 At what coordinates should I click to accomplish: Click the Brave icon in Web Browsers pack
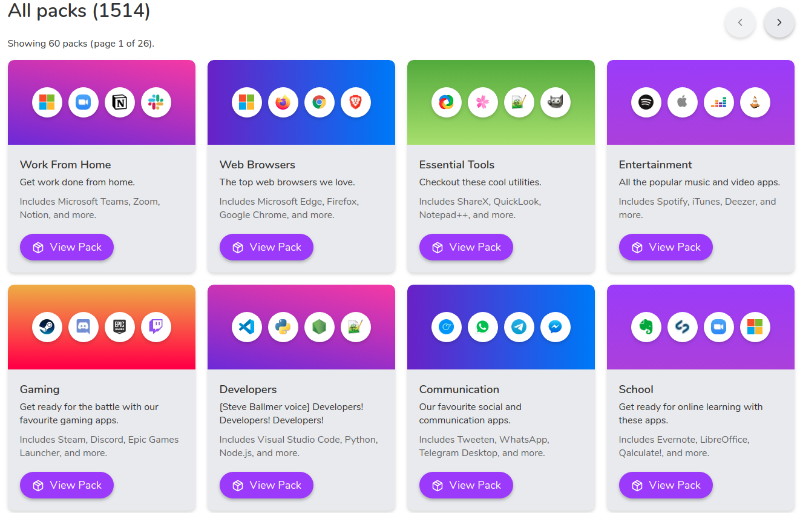point(355,102)
